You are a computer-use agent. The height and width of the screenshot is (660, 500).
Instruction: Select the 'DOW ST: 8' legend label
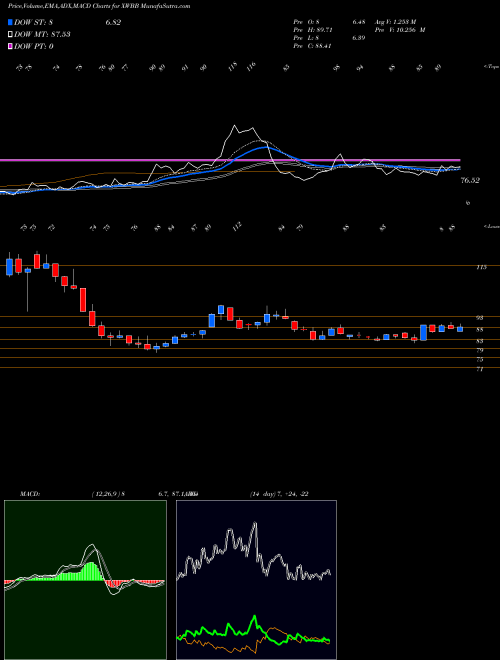pos(34,23)
